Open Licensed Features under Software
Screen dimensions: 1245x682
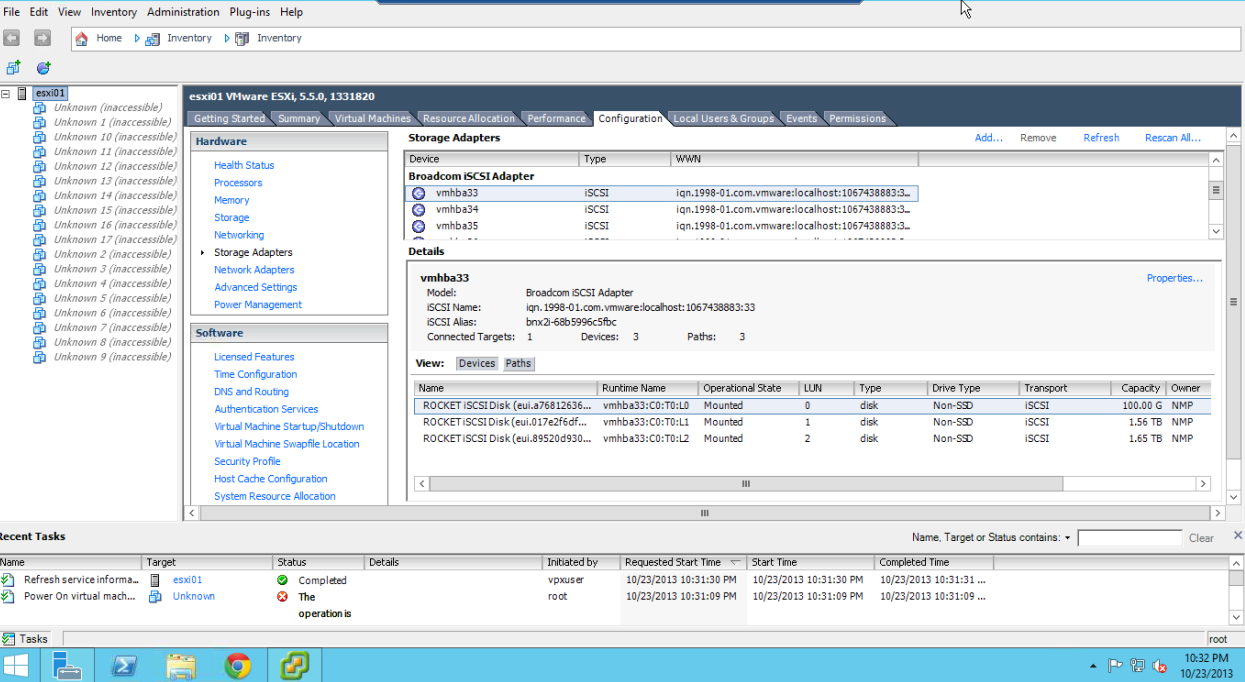click(x=254, y=357)
